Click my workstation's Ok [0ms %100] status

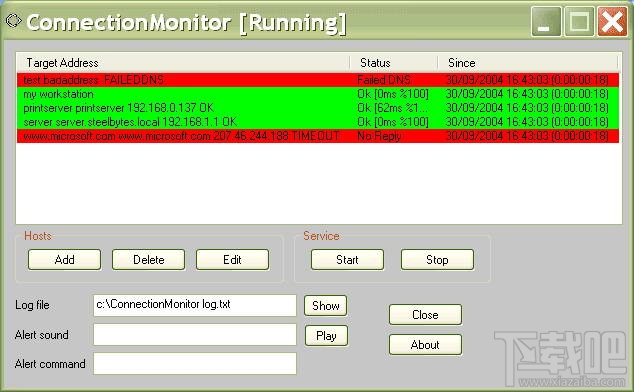click(393, 94)
